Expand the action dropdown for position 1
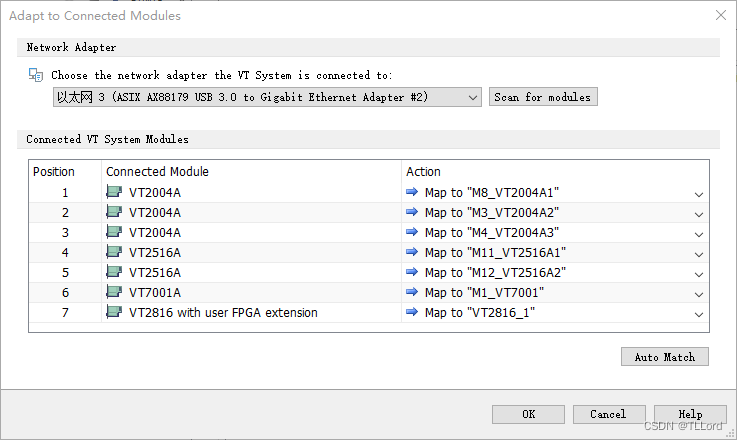 coord(699,195)
